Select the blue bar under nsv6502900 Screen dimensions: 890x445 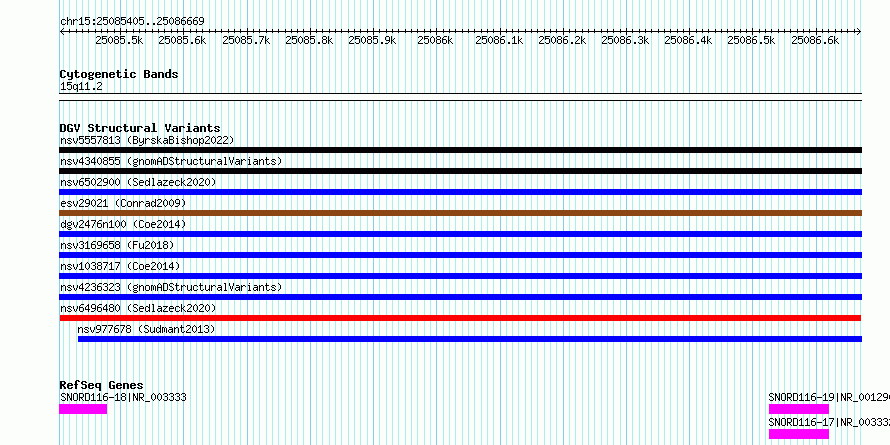coord(460,192)
